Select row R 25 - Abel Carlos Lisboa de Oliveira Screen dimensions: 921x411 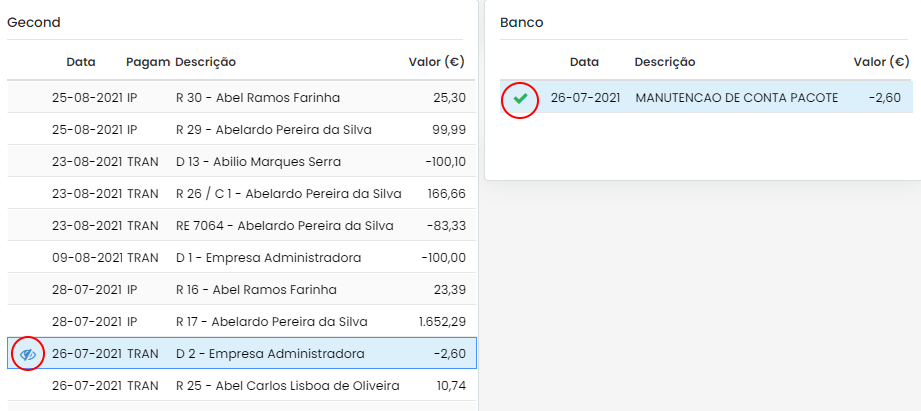click(242, 386)
